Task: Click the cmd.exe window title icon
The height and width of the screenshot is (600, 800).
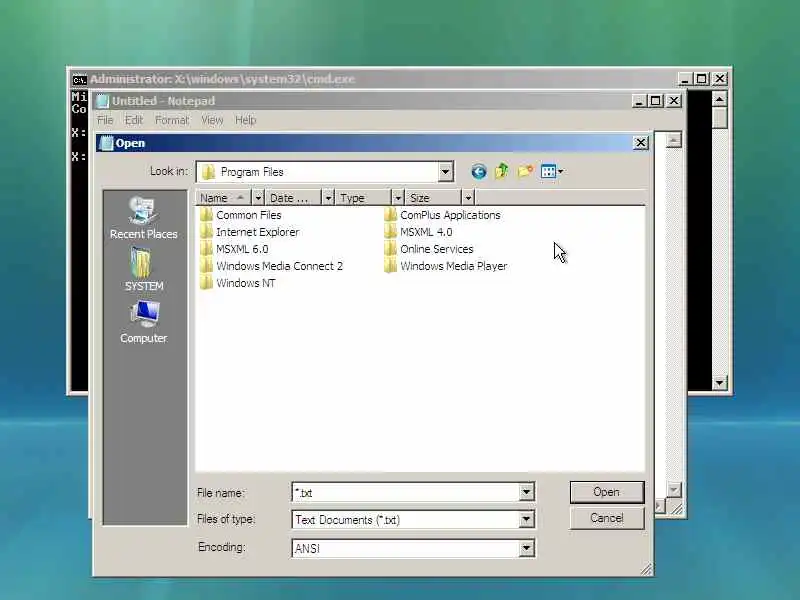Action: coord(79,80)
